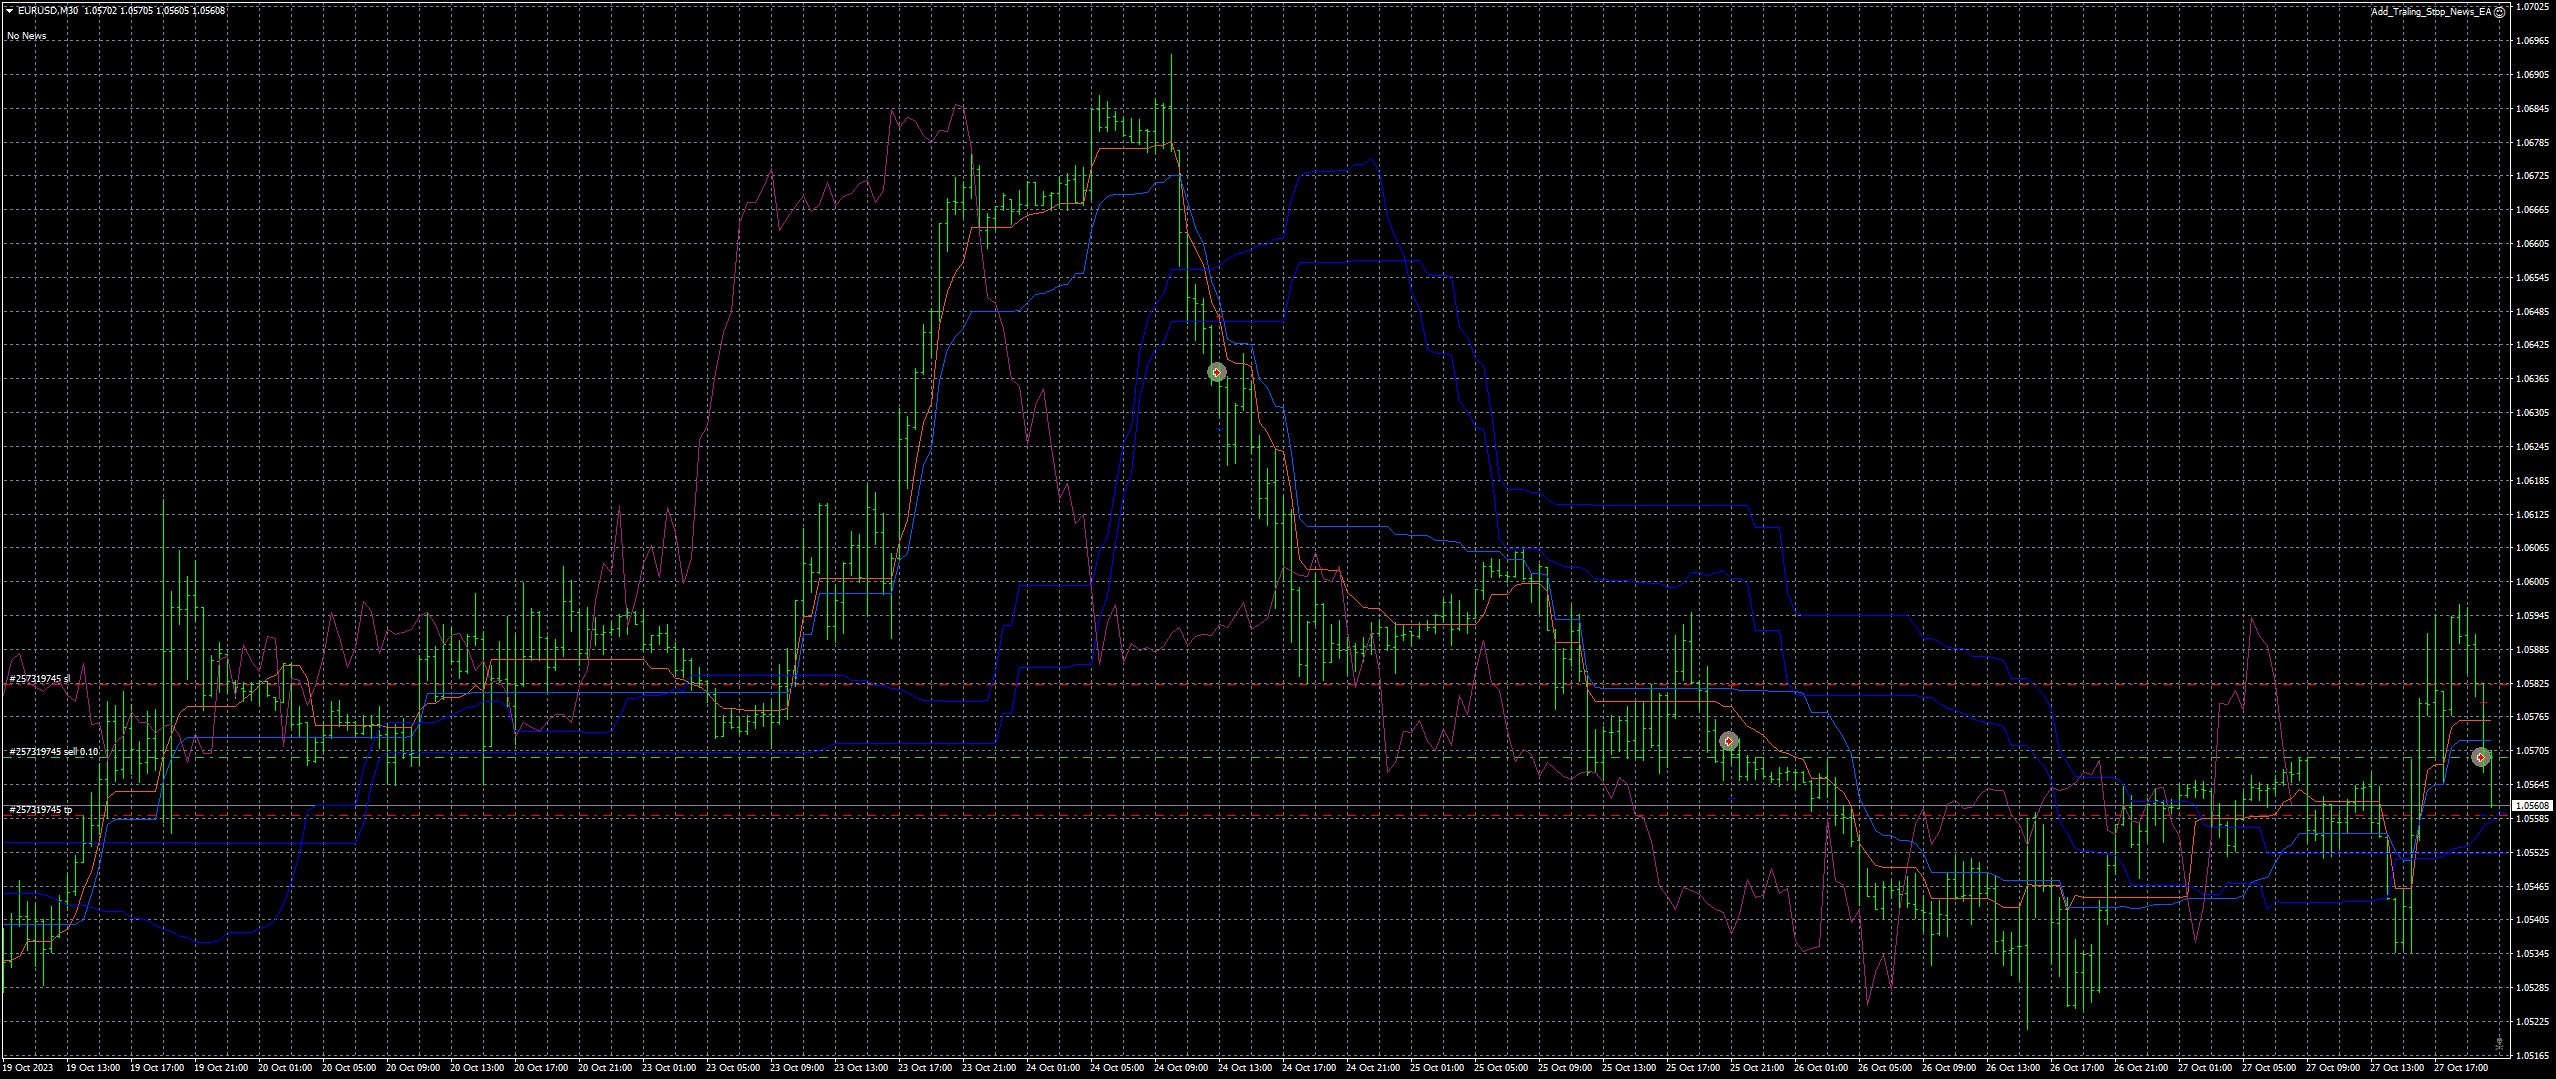Select the #257319745 sl stop loss label
This screenshot has width=2556, height=1079.
(40, 679)
